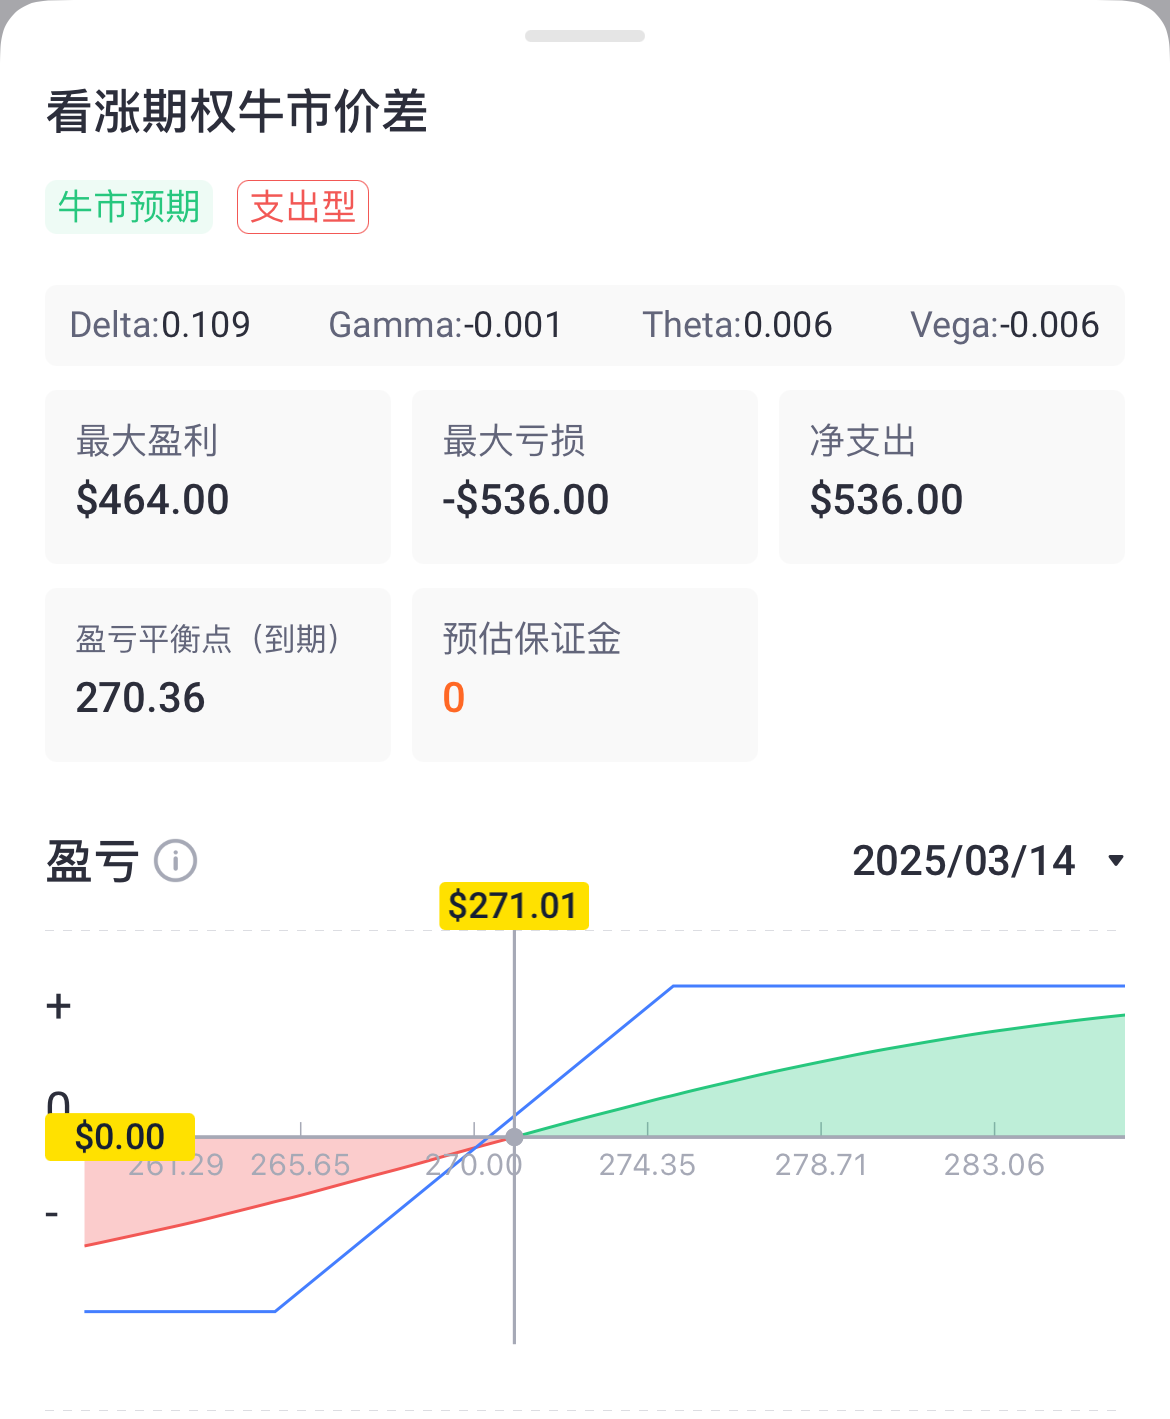Select the 净支出 $536.00 card

951,476
